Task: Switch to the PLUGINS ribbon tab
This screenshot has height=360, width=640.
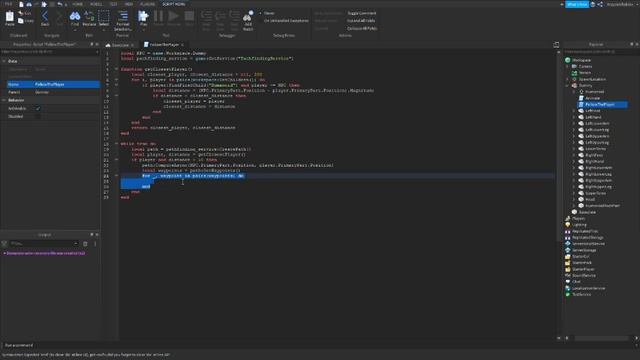Action: [x=147, y=4]
